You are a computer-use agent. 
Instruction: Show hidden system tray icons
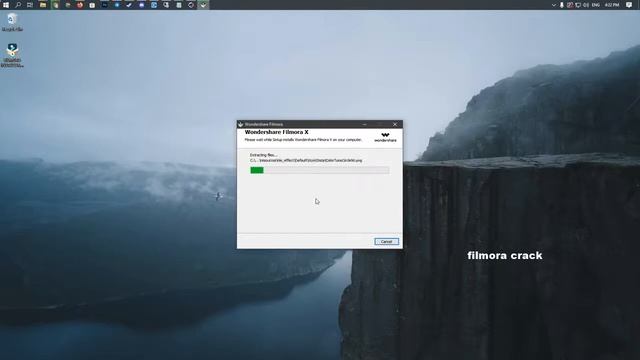point(553,5)
